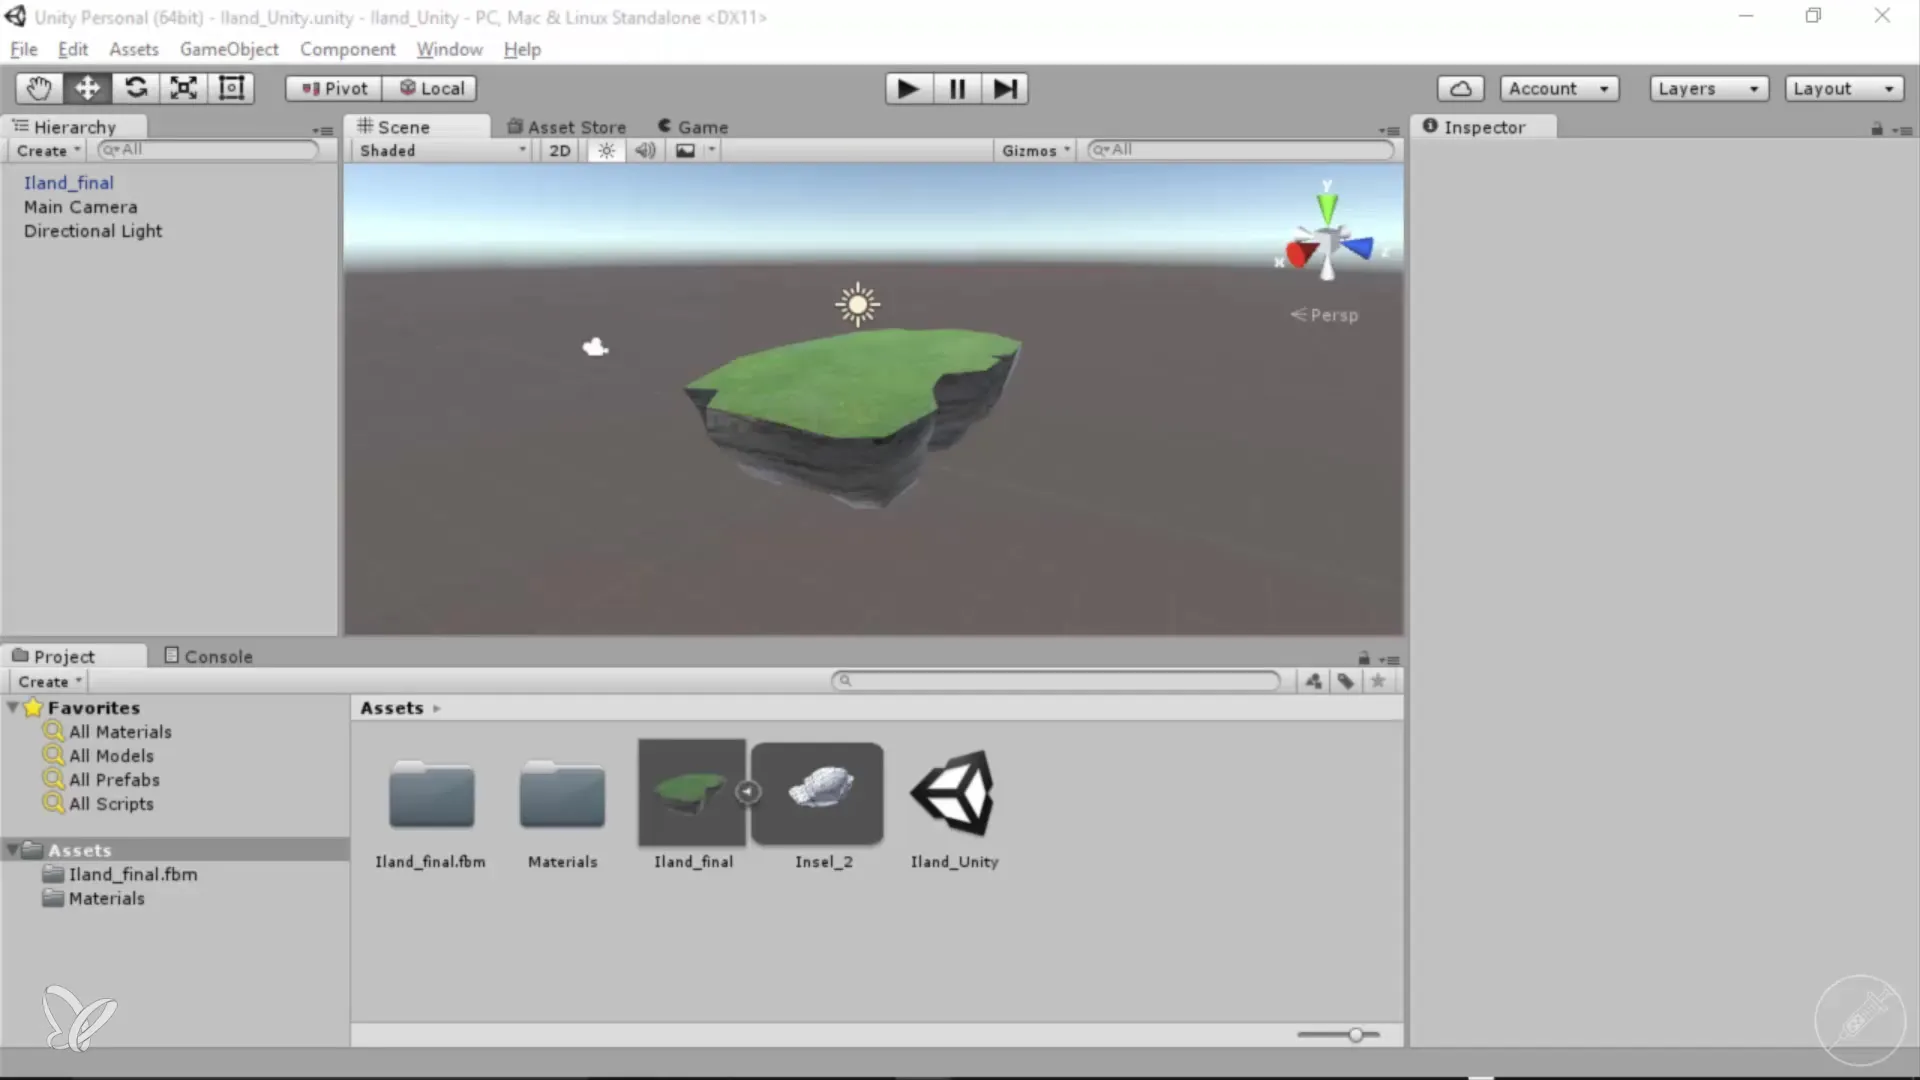
Task: Toggle 2D scene view mode
Action: click(x=560, y=150)
